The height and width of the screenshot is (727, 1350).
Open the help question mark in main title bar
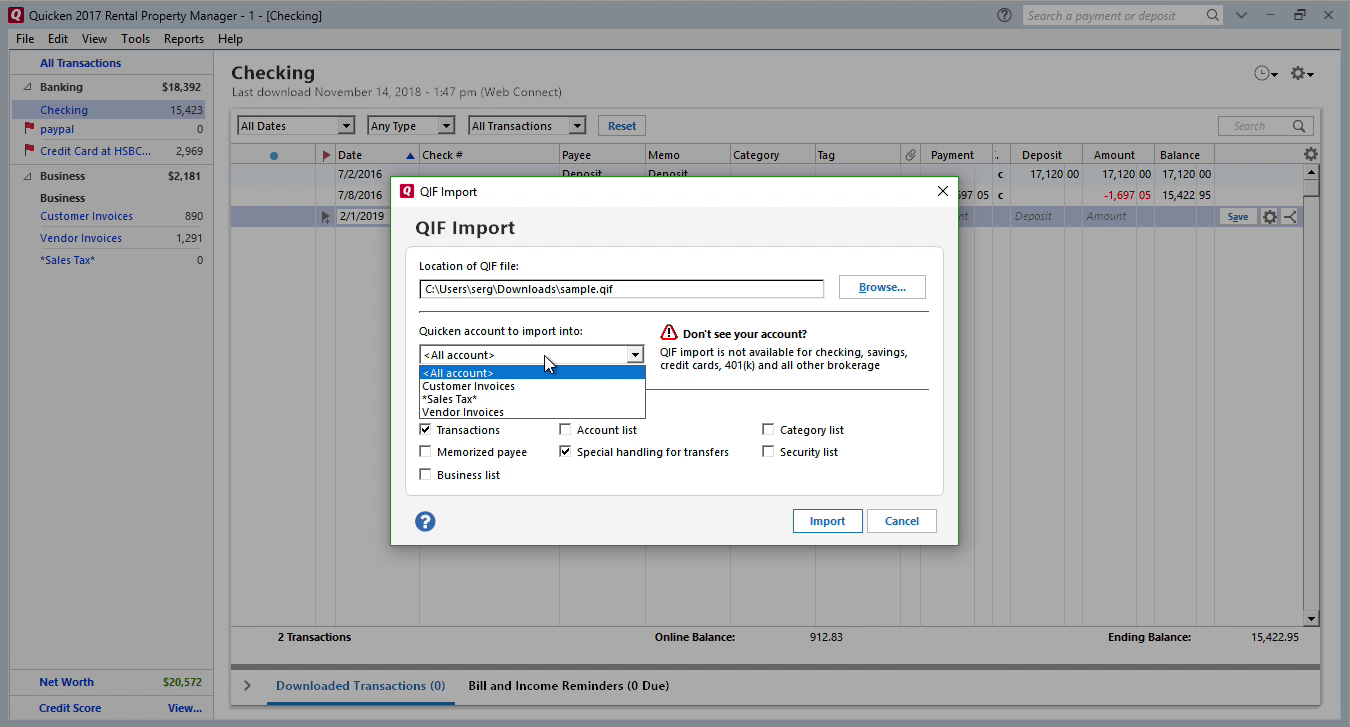tap(1004, 15)
